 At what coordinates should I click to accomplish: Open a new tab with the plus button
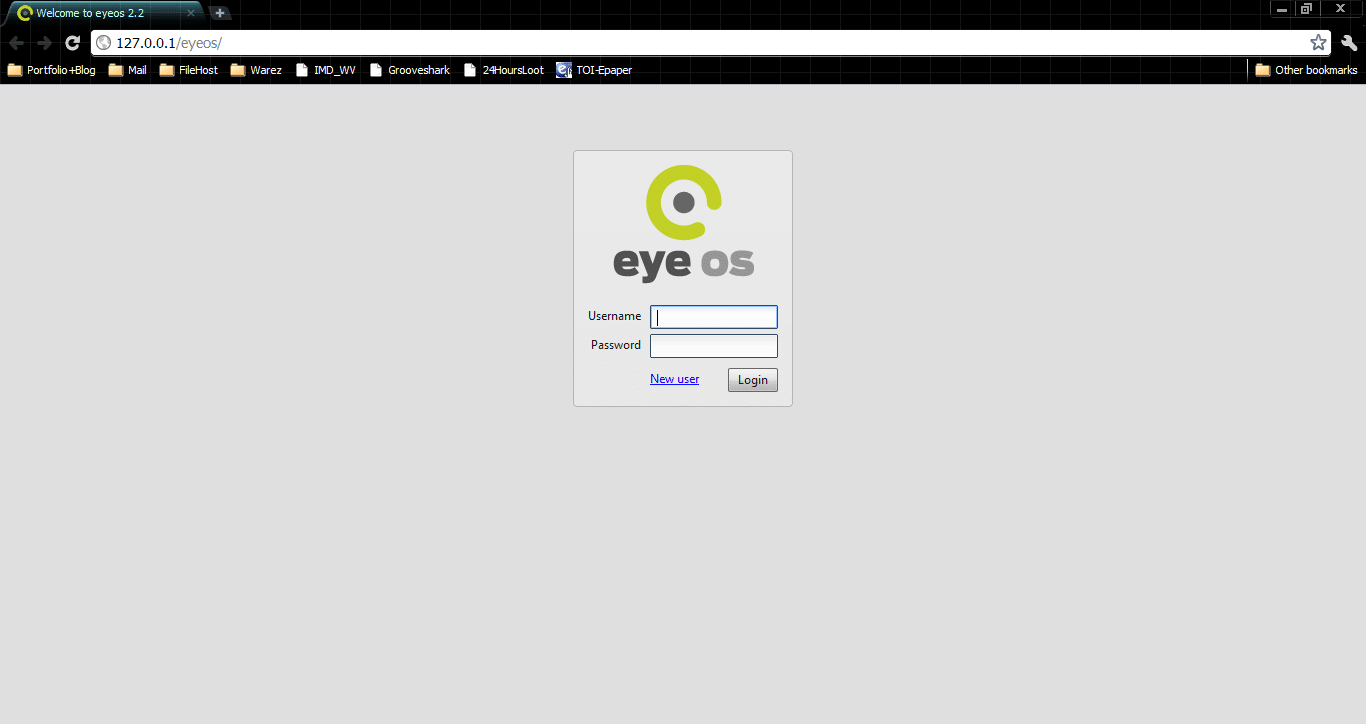click(220, 13)
